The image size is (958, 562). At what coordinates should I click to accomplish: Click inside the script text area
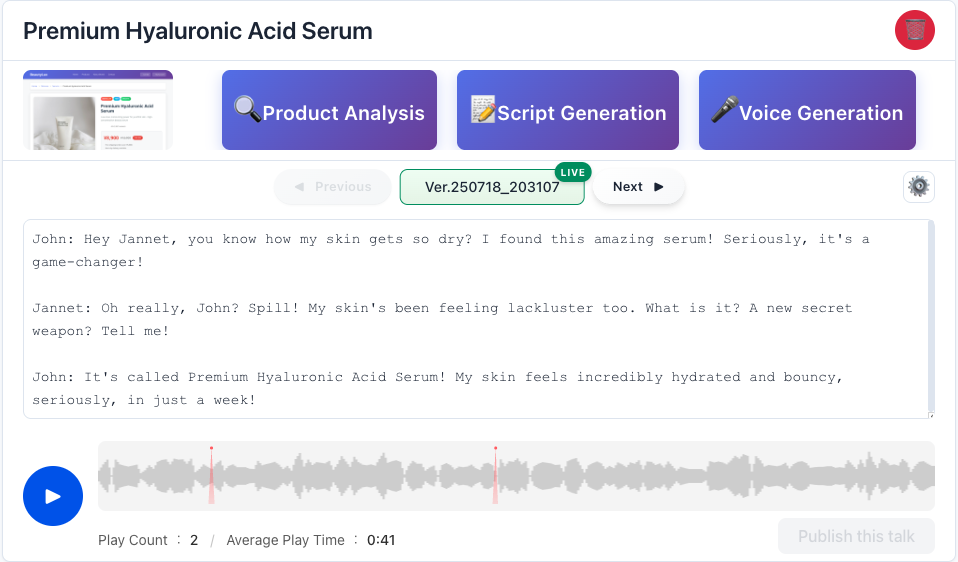[476, 319]
